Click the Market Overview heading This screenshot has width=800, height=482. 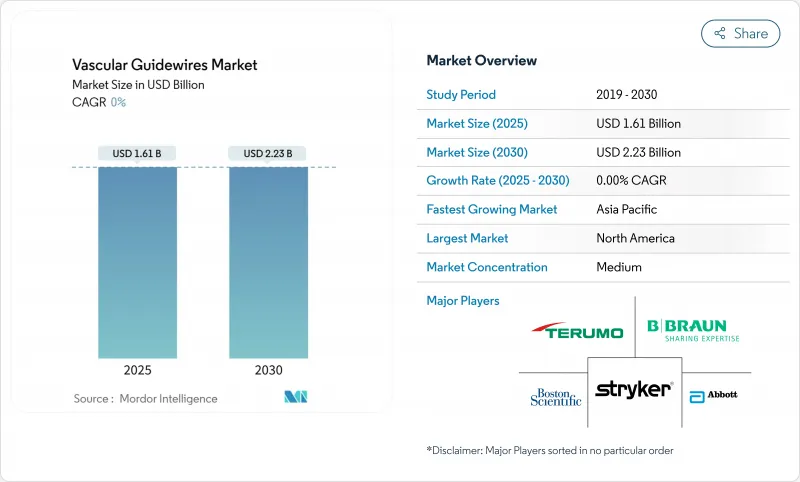click(x=482, y=60)
